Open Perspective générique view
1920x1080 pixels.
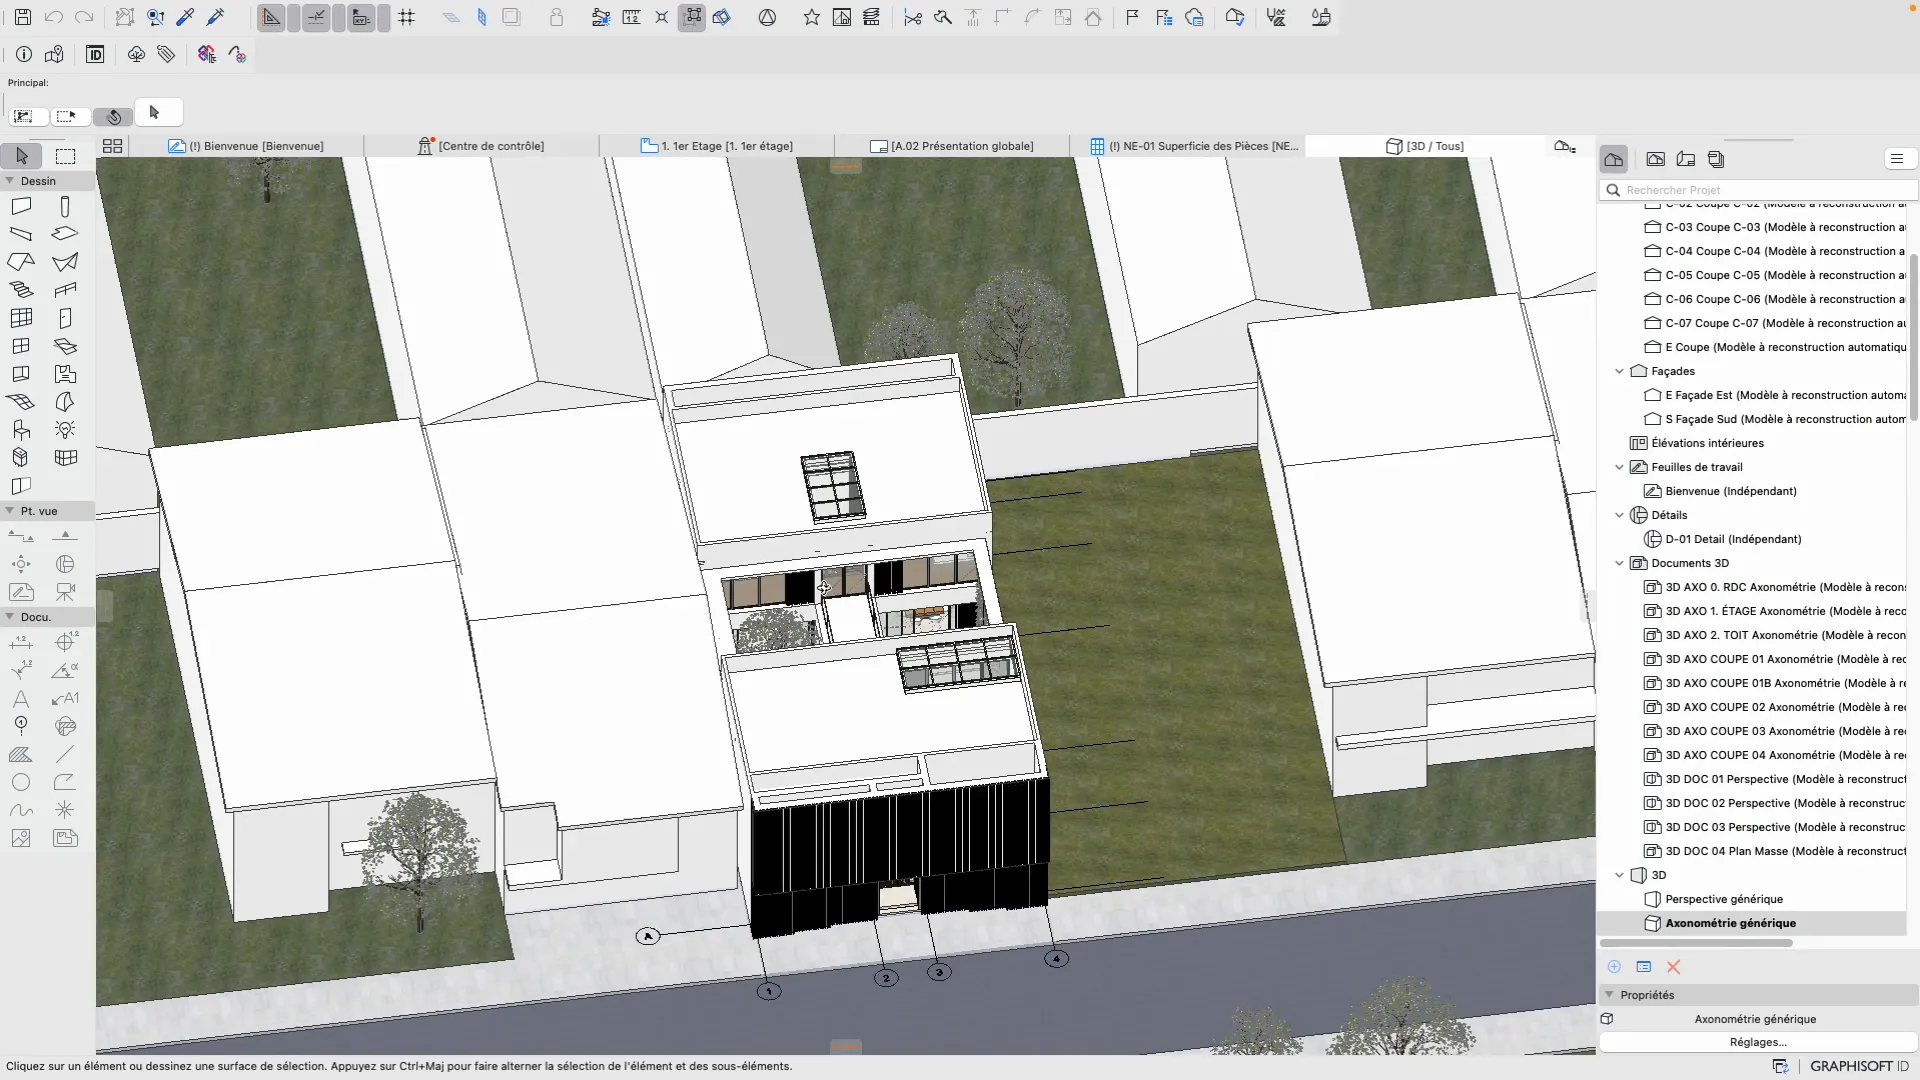(1723, 899)
